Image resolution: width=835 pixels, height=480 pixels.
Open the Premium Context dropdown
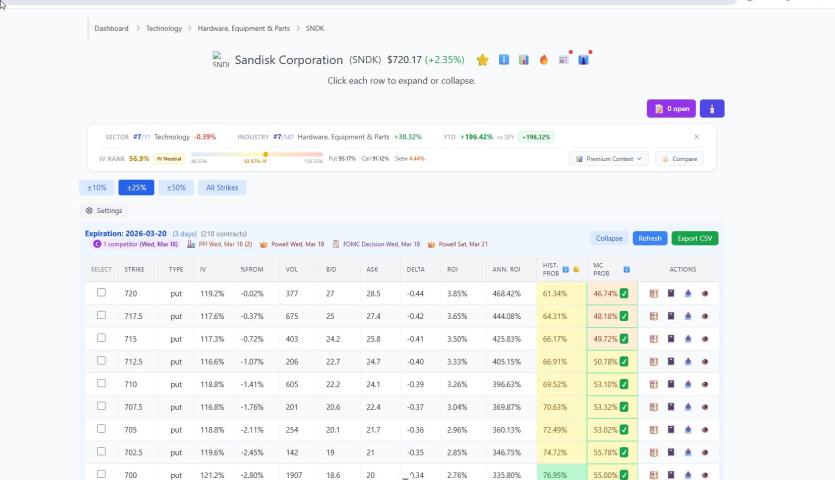pyautogui.click(x=609, y=159)
